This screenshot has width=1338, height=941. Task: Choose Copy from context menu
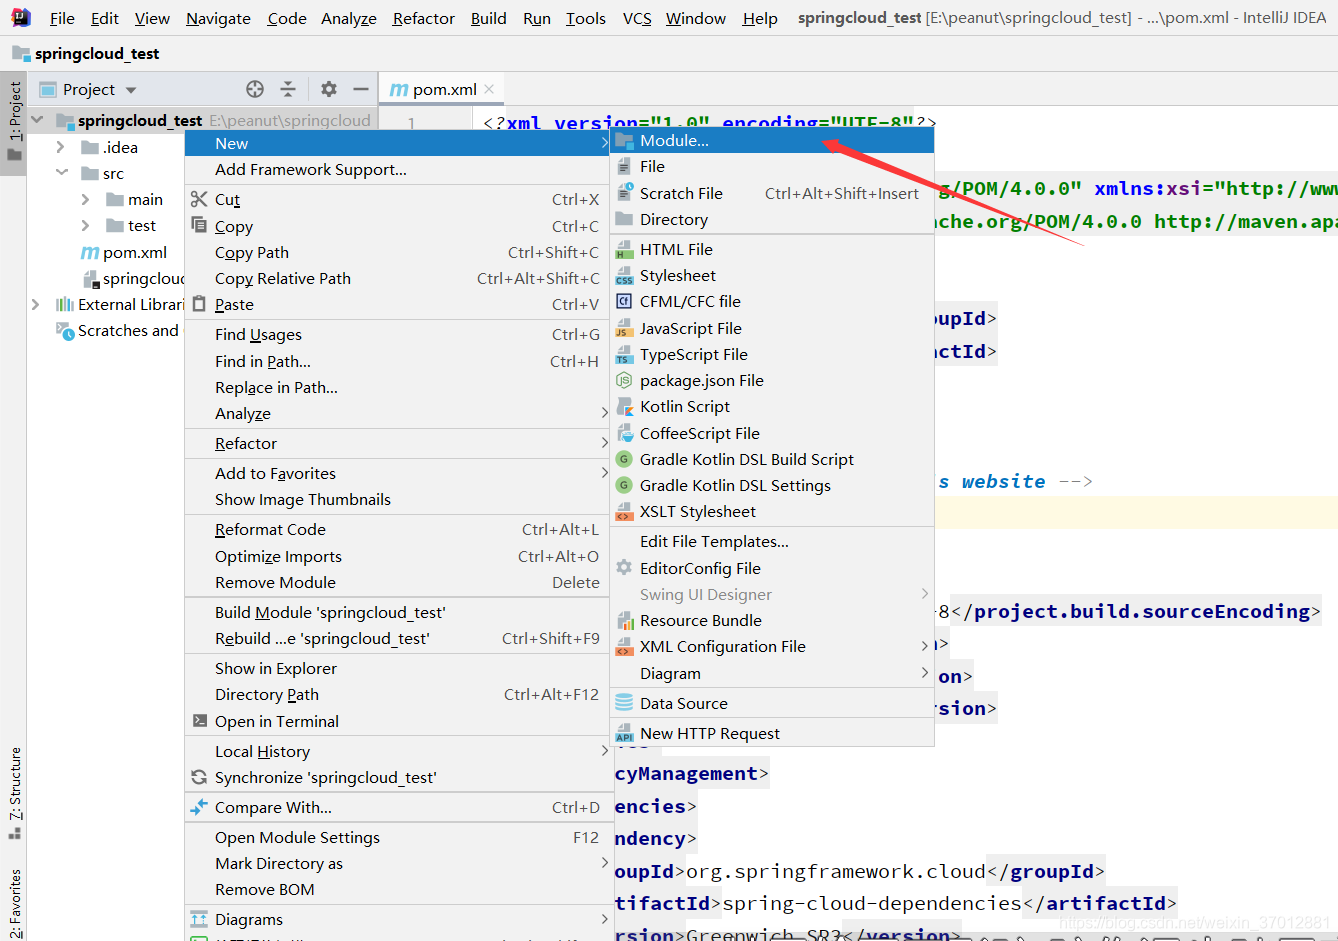(x=397, y=226)
